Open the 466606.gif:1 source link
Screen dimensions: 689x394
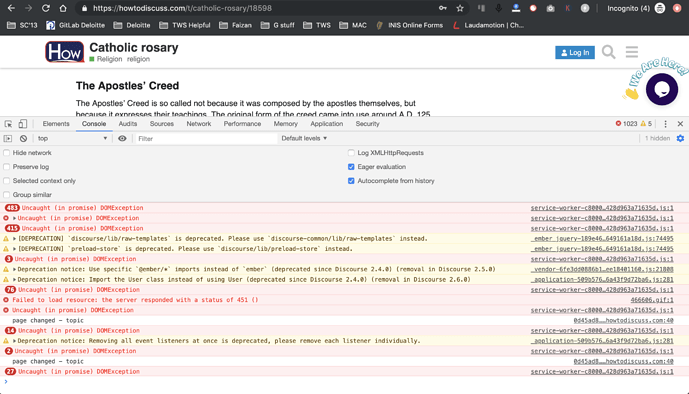[652, 300]
